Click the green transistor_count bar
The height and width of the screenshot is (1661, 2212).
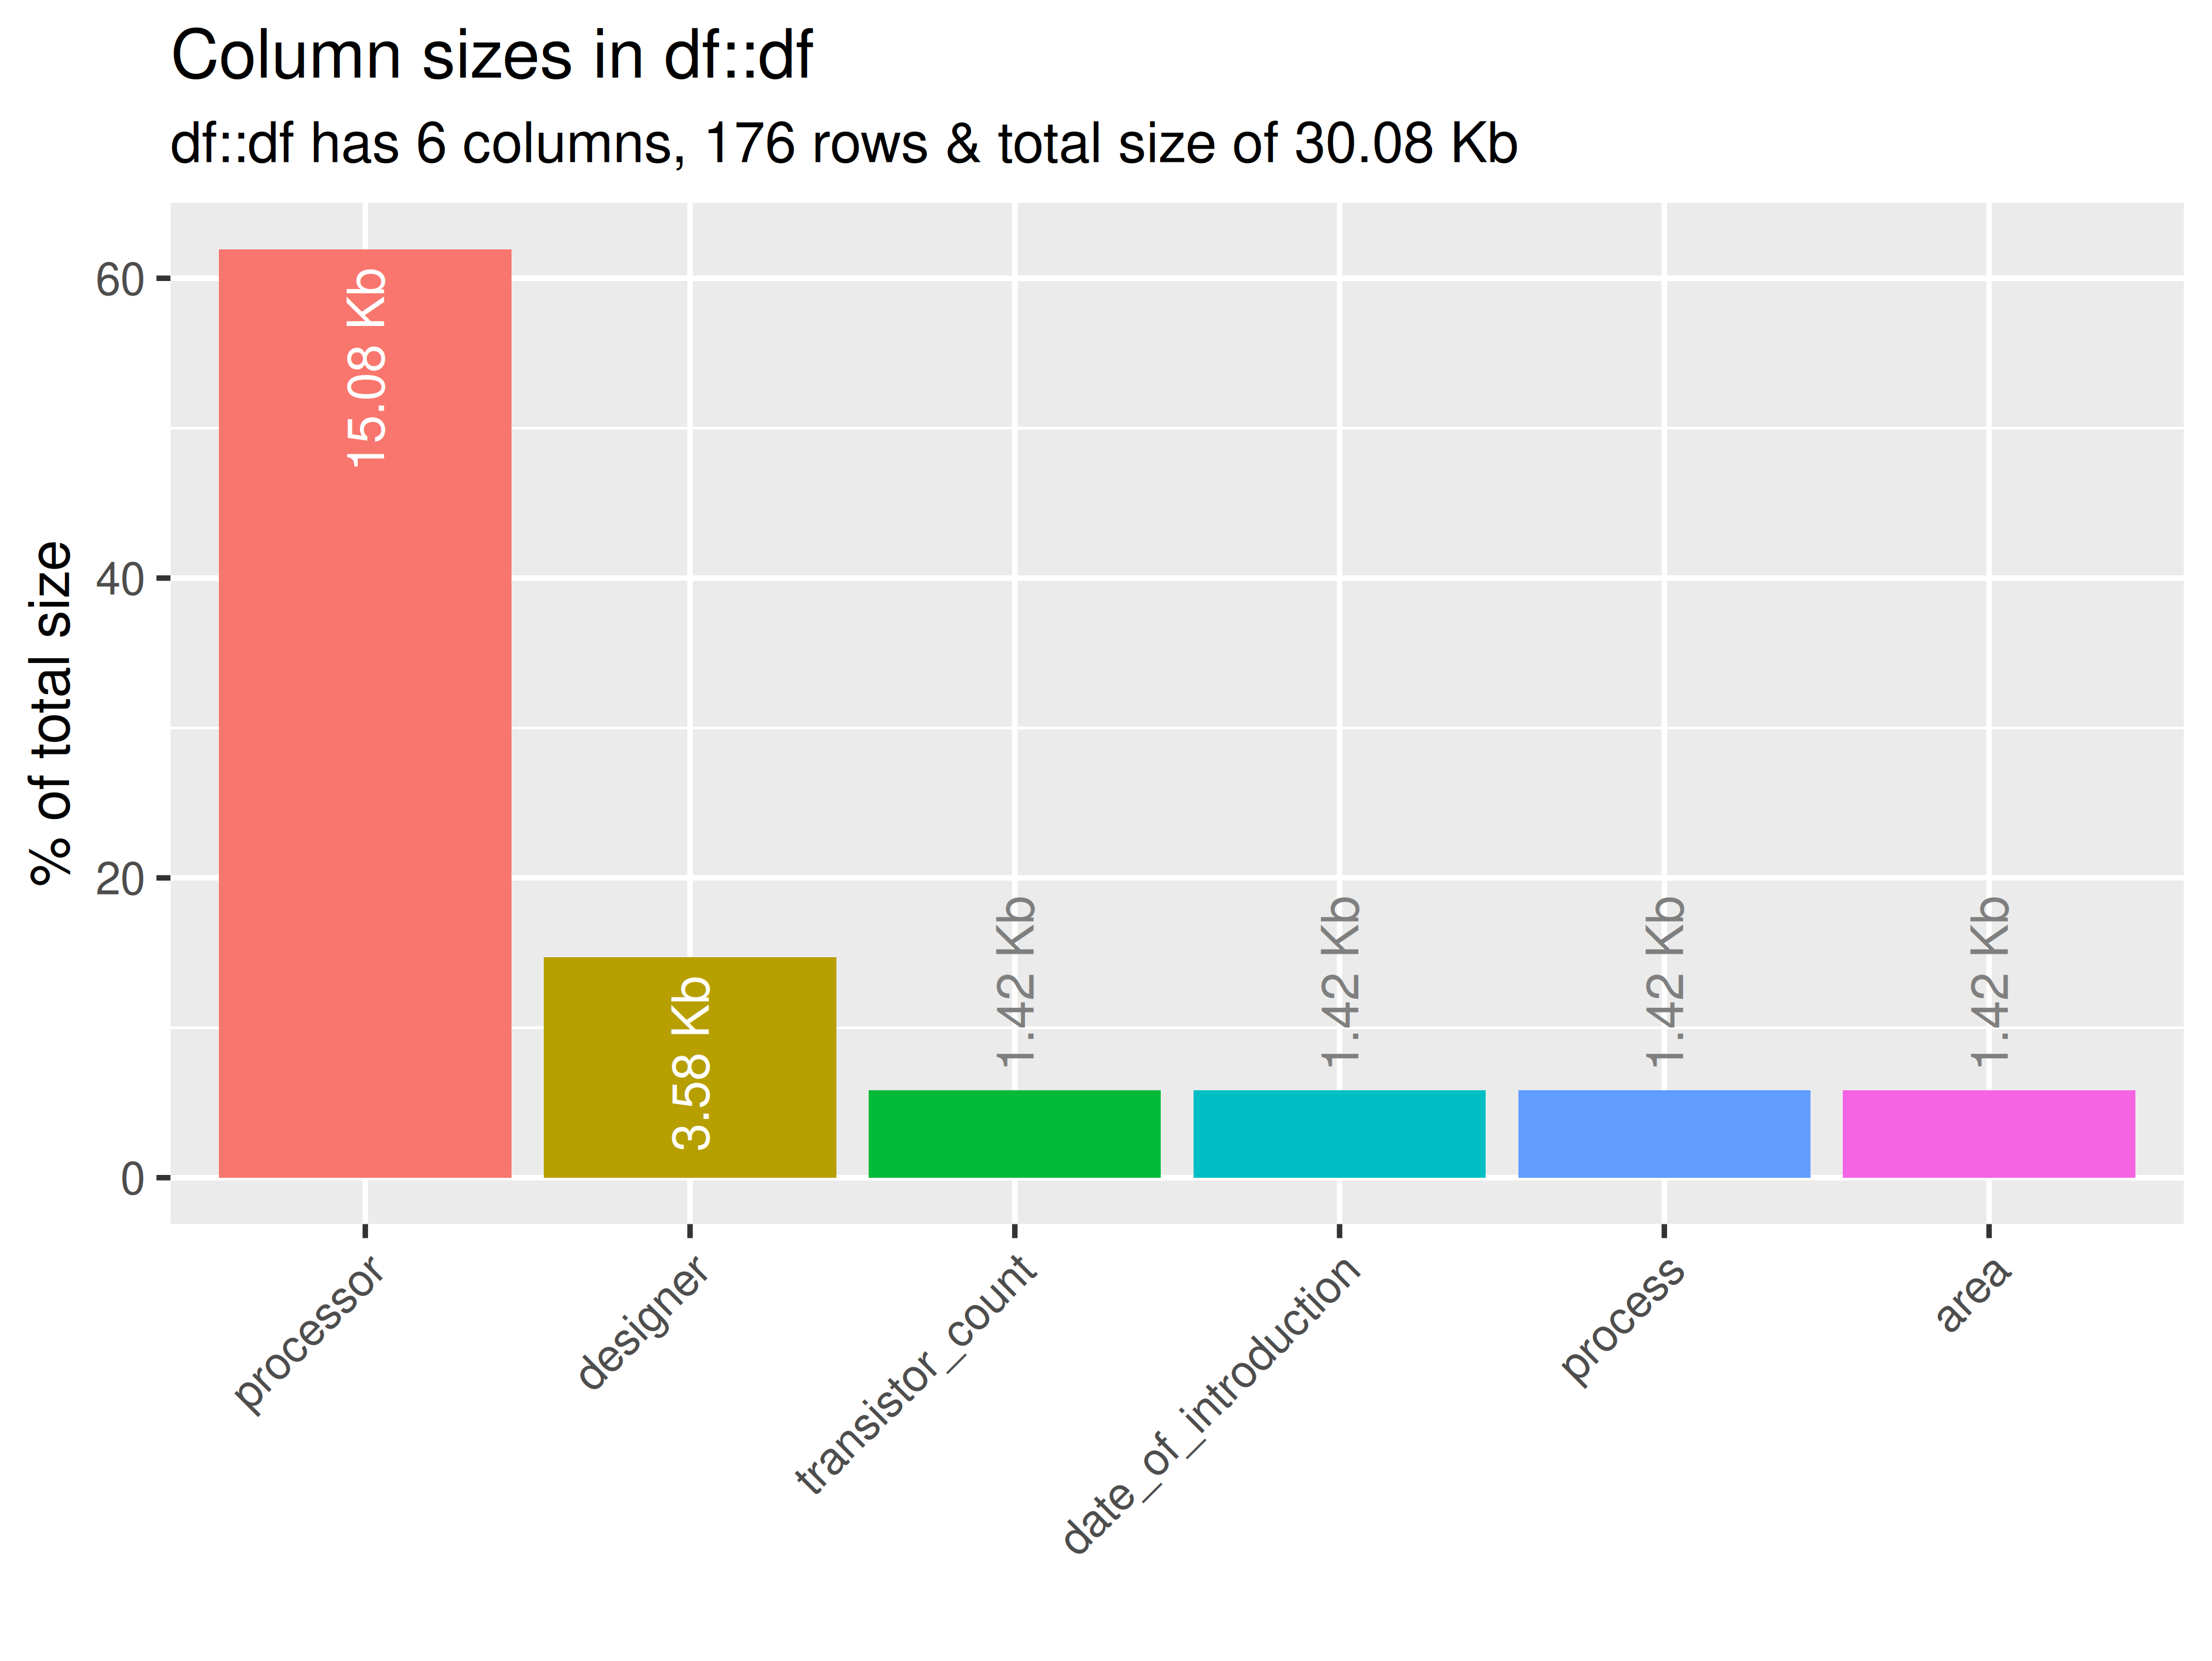tap(1014, 1134)
